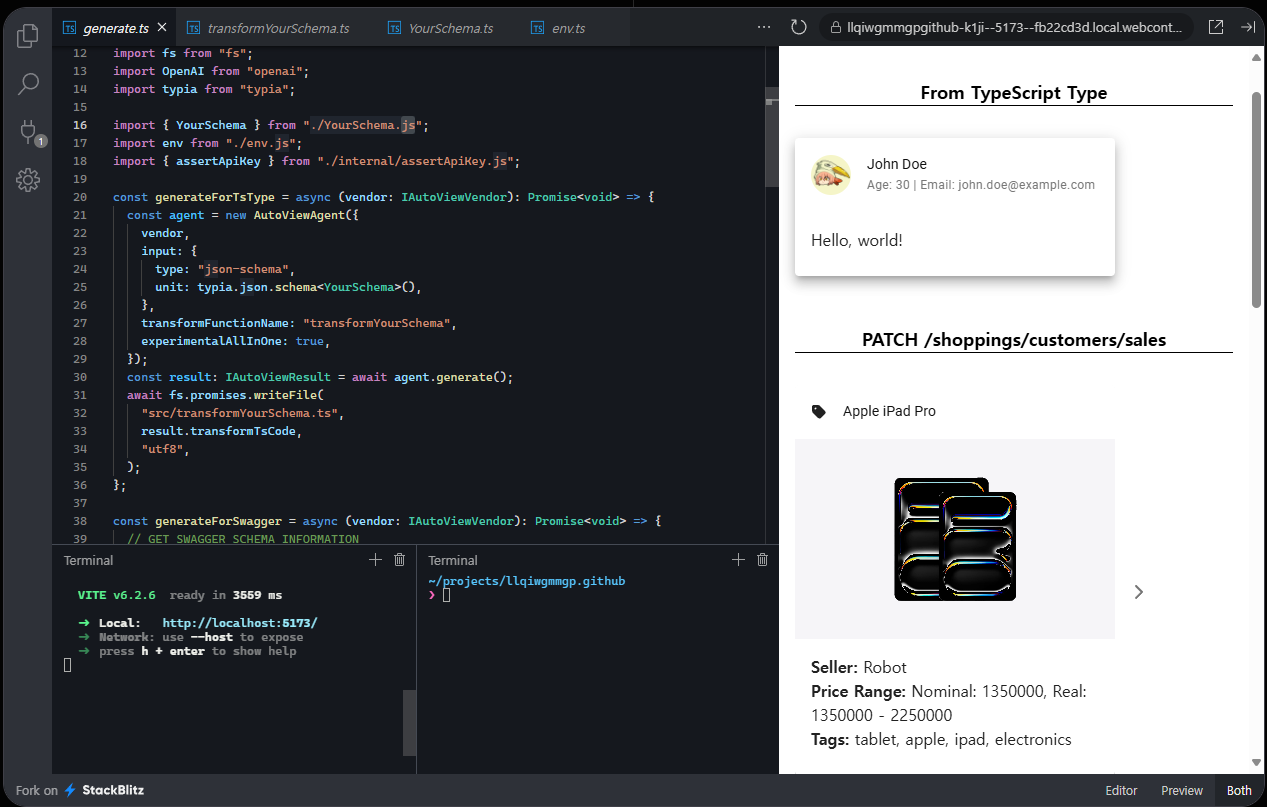Click the 'Seller: Robot' line
Image resolution: width=1267 pixels, height=807 pixels.
[x=859, y=667]
